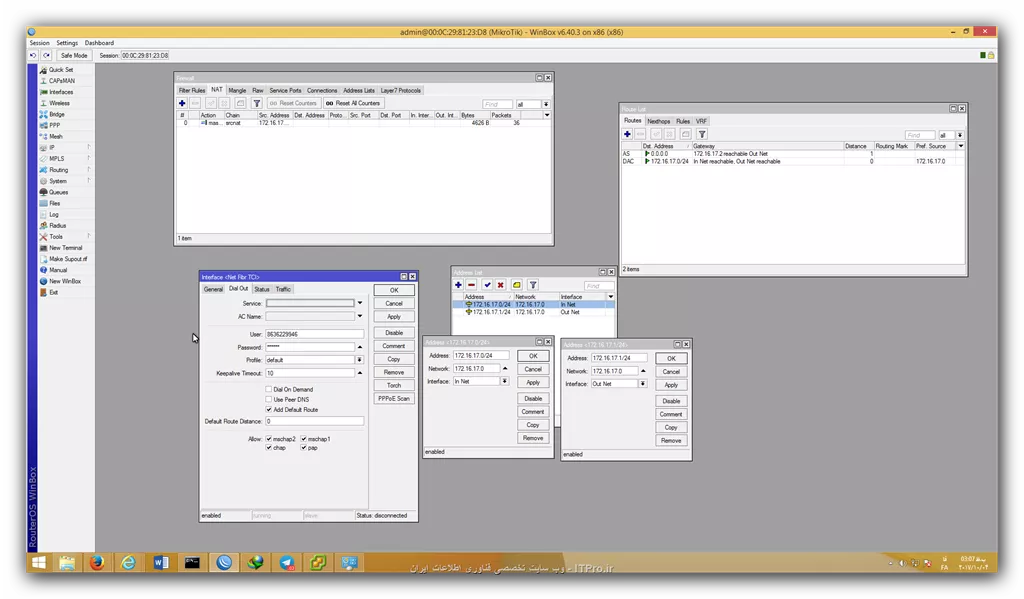Open the filter icon in Address List
This screenshot has height=599, width=1024.
tap(533, 285)
